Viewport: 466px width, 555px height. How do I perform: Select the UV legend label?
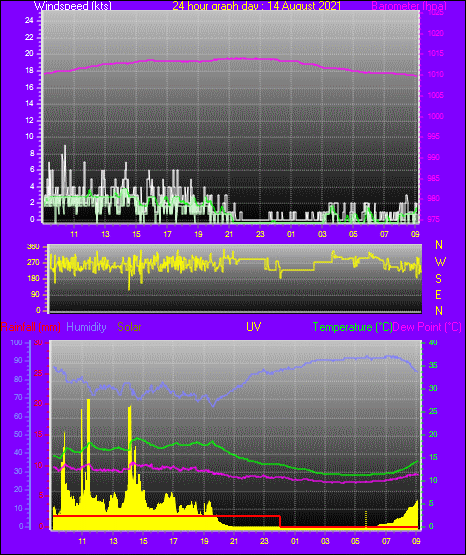(254, 327)
